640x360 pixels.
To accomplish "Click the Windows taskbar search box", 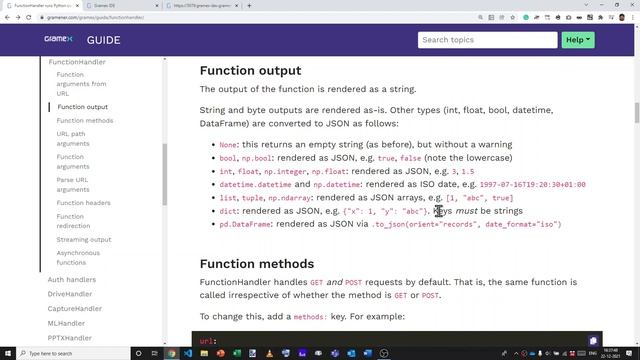I will [73, 353].
